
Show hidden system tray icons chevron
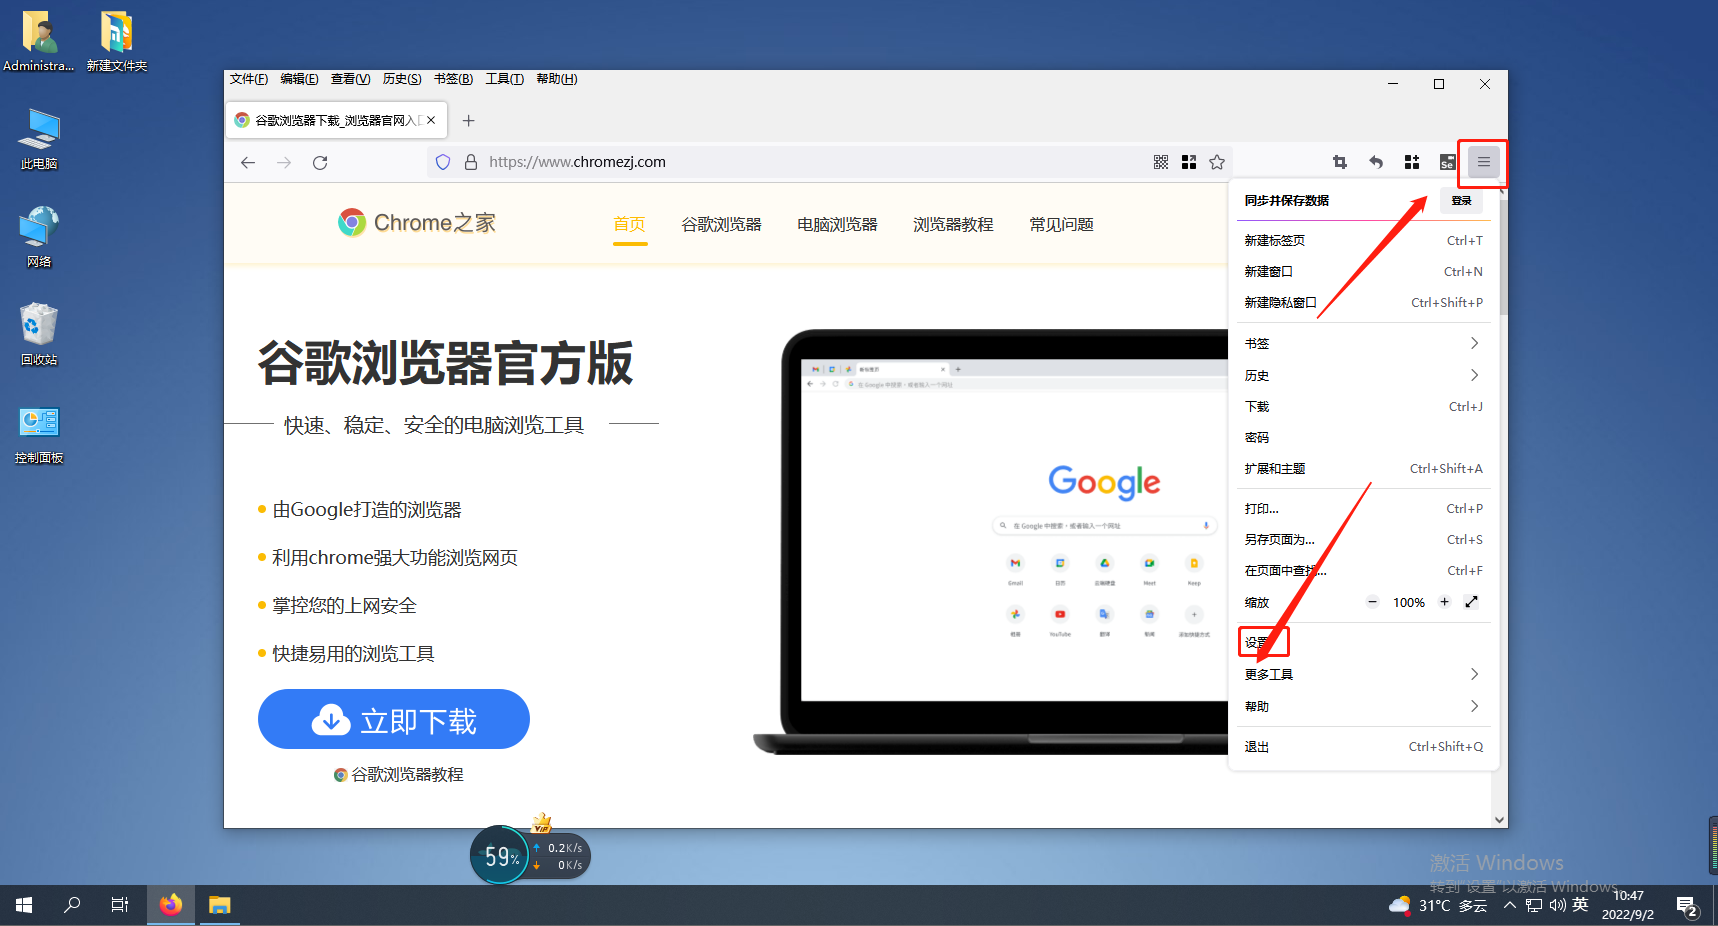[1510, 906]
